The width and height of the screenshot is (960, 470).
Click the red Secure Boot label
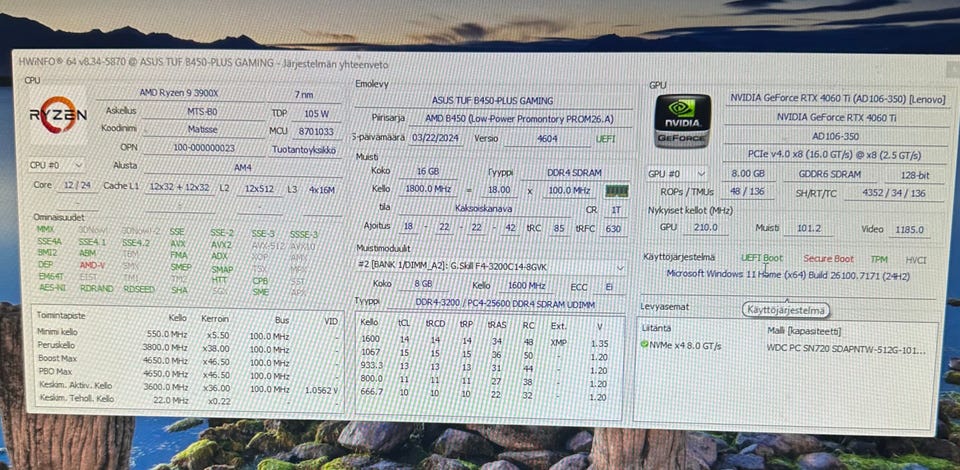point(828,259)
